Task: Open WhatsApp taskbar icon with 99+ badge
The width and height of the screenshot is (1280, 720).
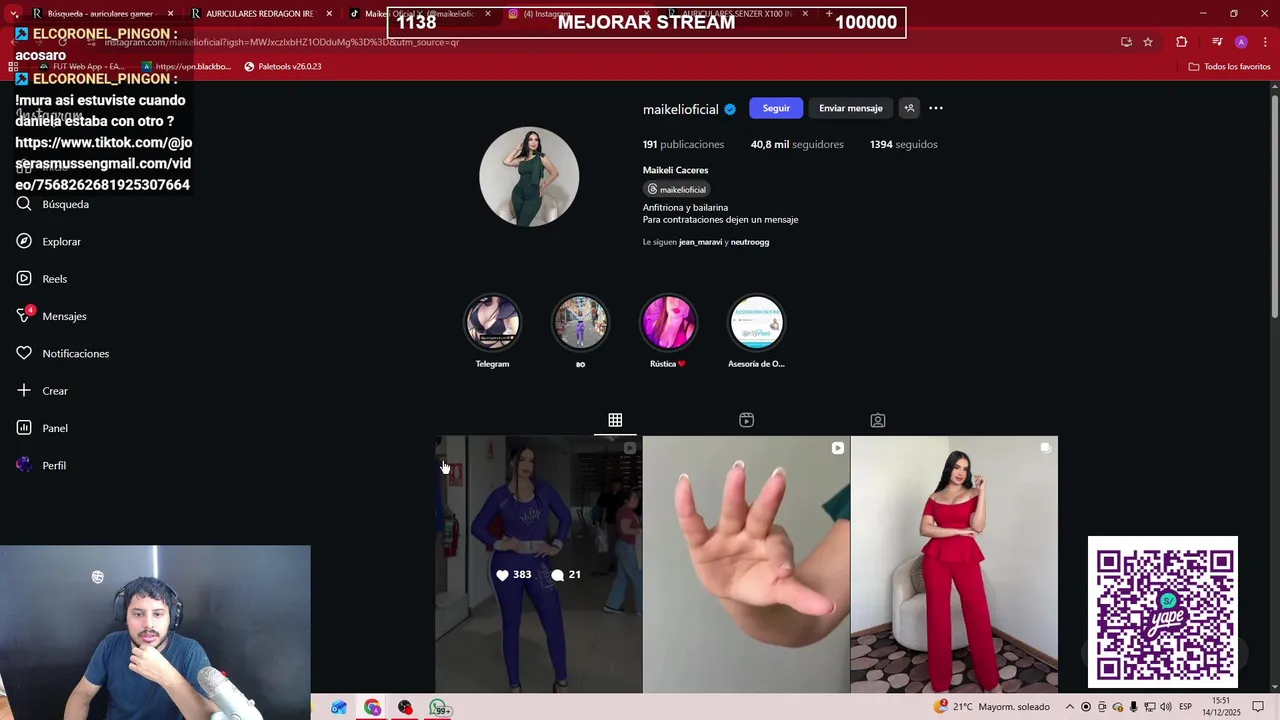Action: click(x=439, y=707)
